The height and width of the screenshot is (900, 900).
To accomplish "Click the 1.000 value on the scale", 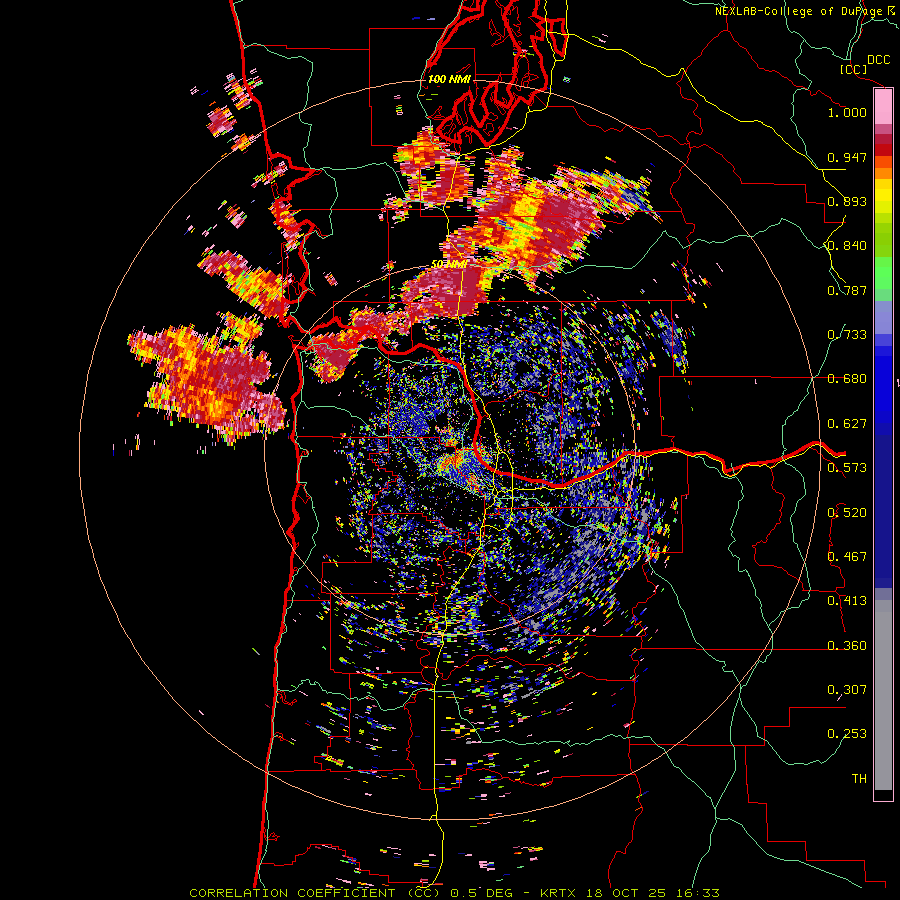I will coord(847,112).
